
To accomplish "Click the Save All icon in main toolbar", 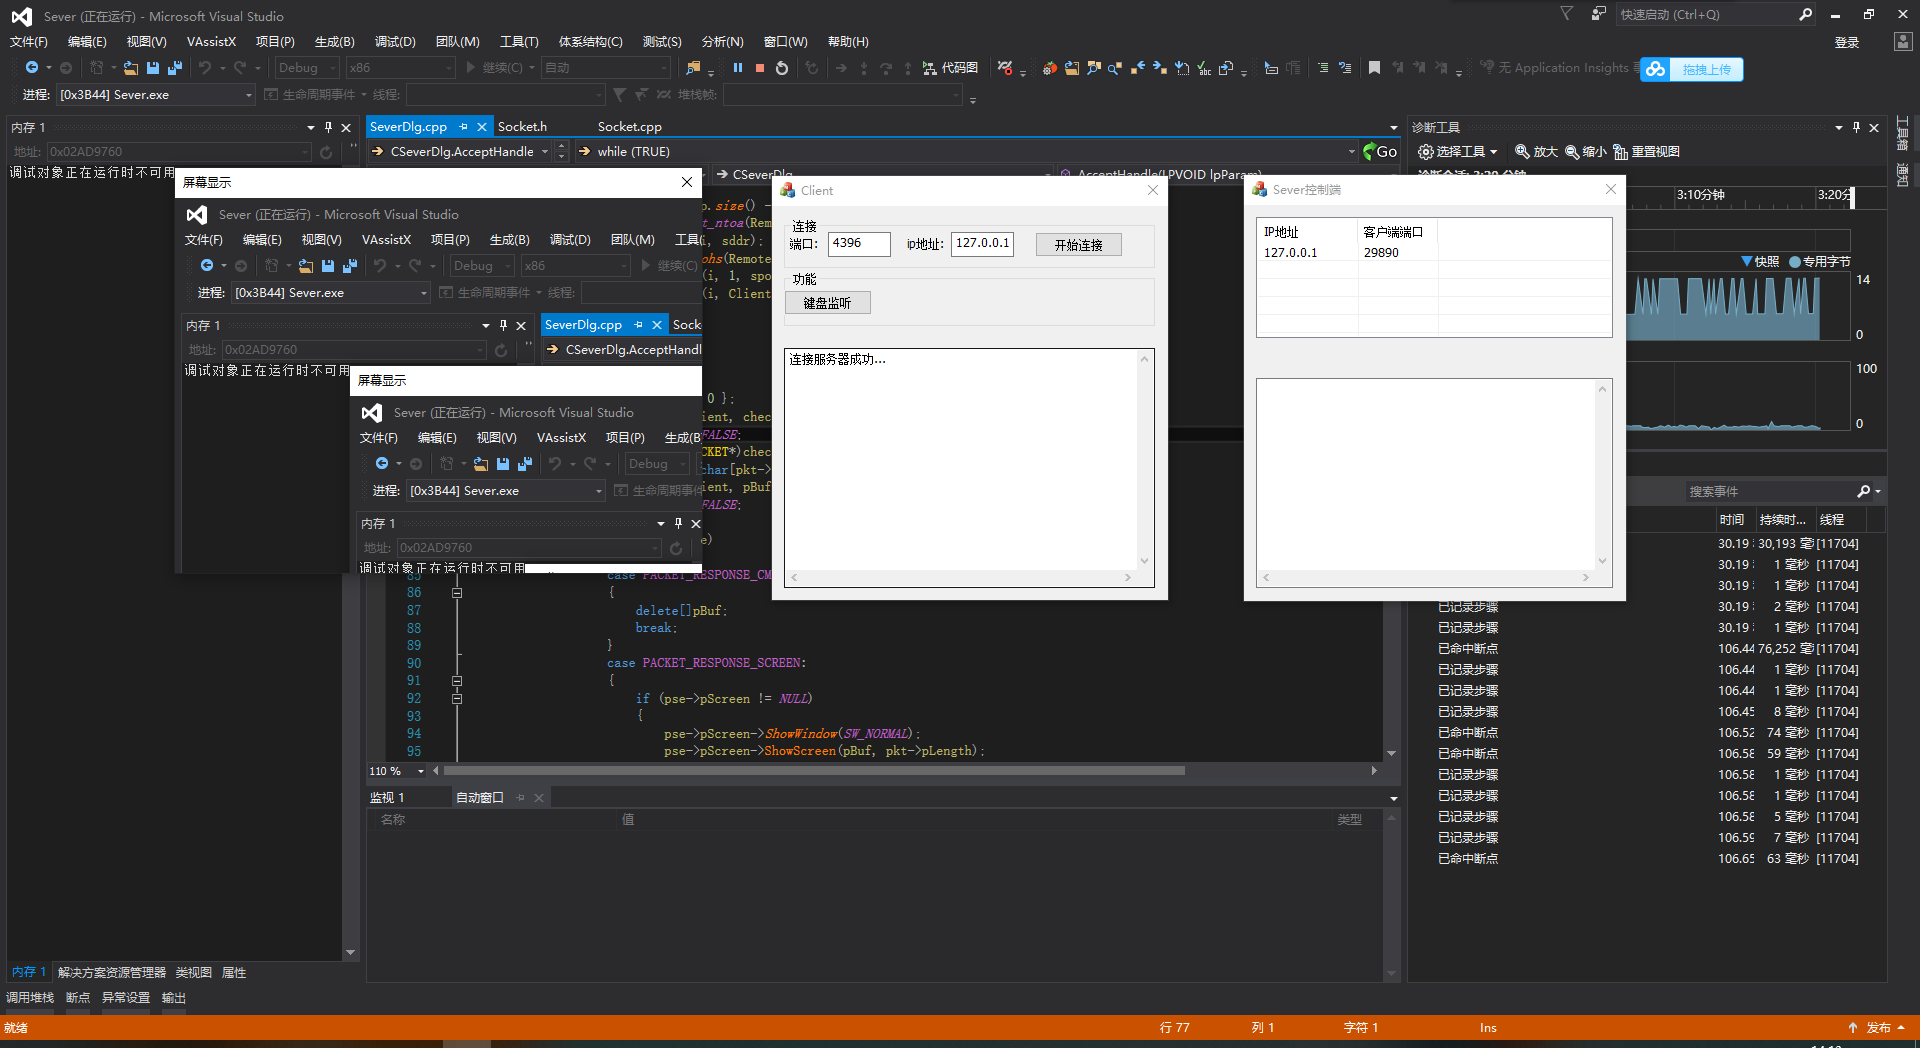I will pyautogui.click(x=175, y=67).
